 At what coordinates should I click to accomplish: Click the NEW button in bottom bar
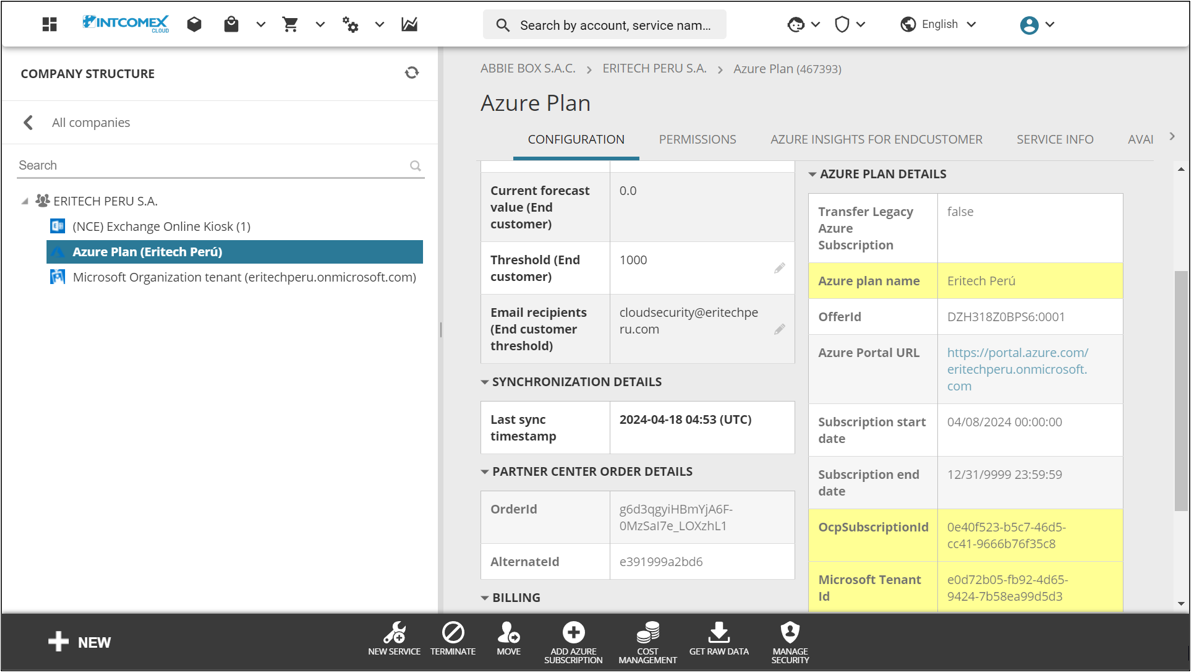[x=78, y=641]
